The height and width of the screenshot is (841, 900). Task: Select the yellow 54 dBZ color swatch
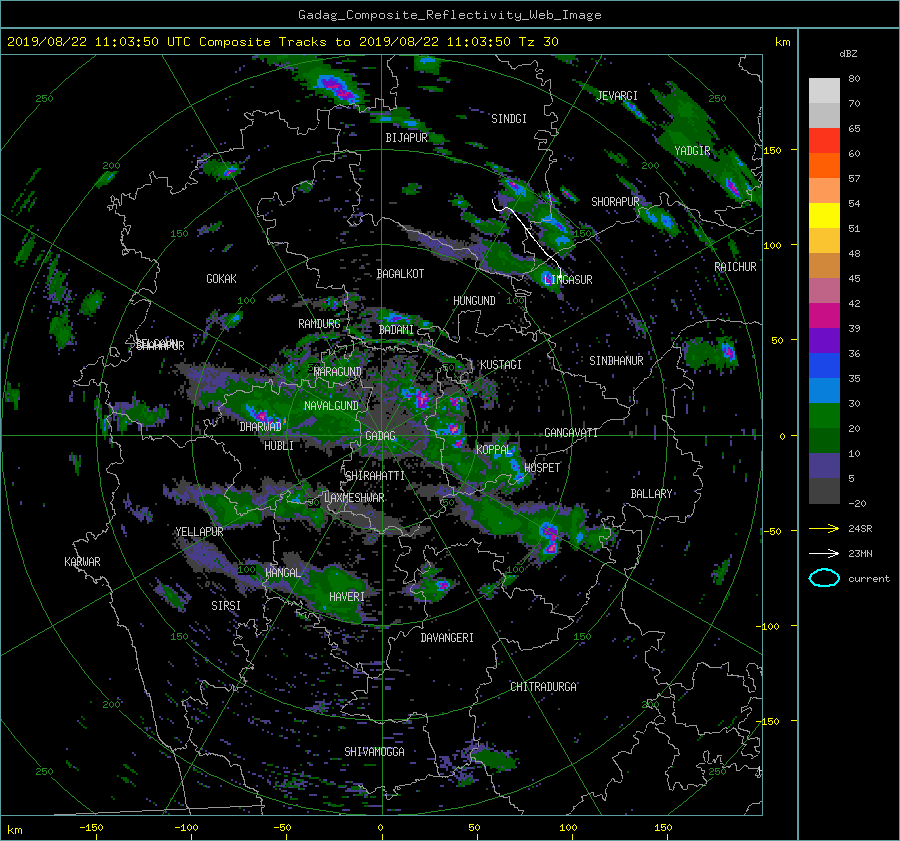point(824,215)
